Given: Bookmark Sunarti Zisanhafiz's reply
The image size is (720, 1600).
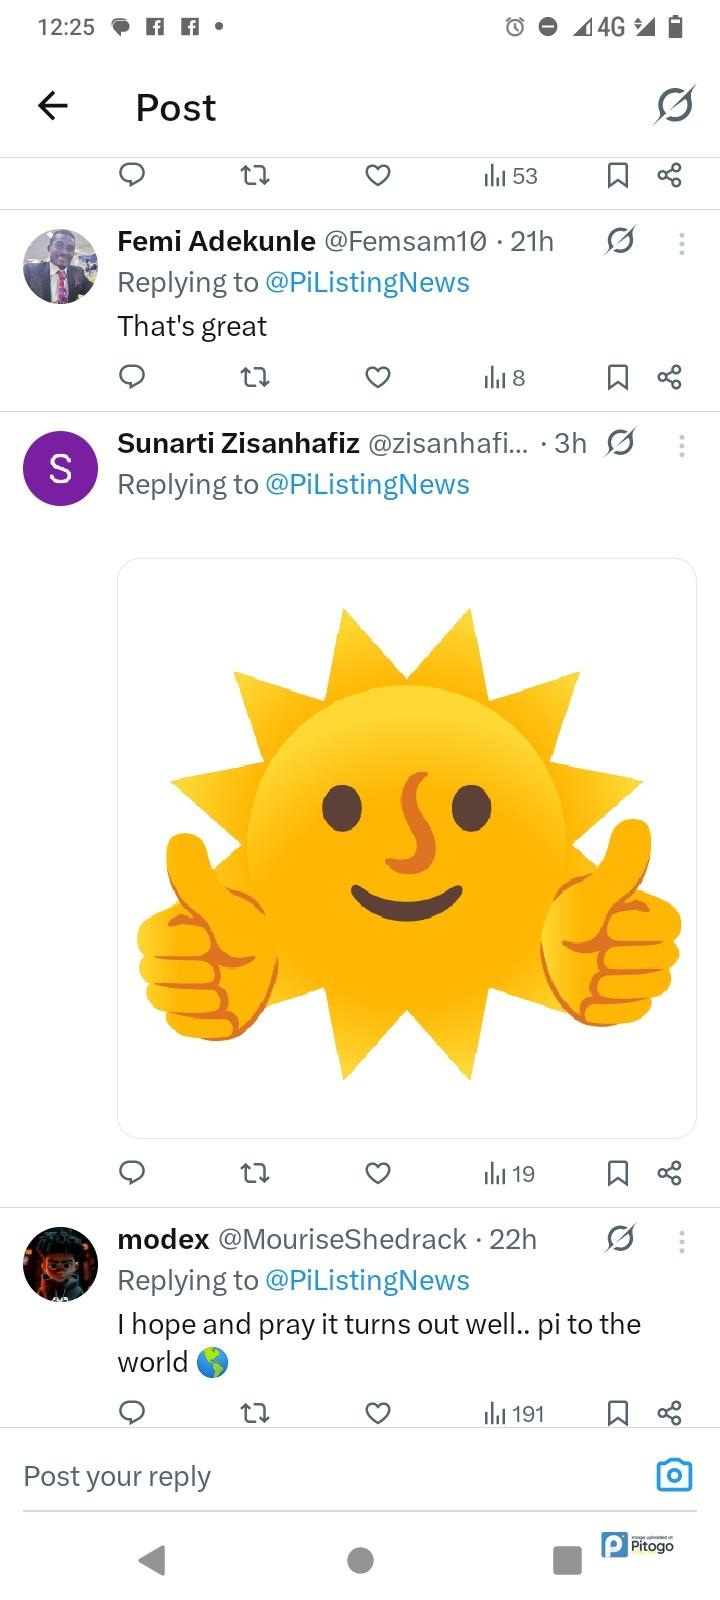Looking at the screenshot, I should pos(618,1173).
